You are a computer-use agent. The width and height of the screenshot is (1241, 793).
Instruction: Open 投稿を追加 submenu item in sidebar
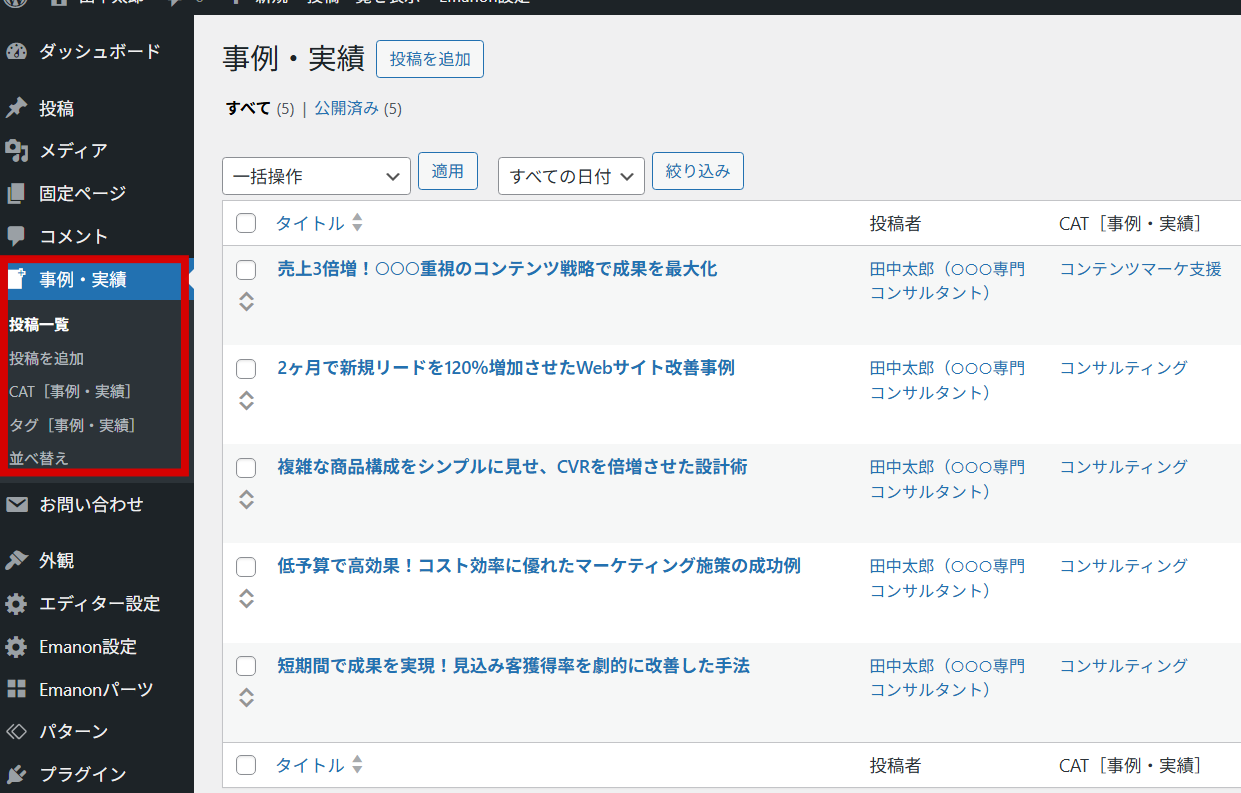(46, 358)
